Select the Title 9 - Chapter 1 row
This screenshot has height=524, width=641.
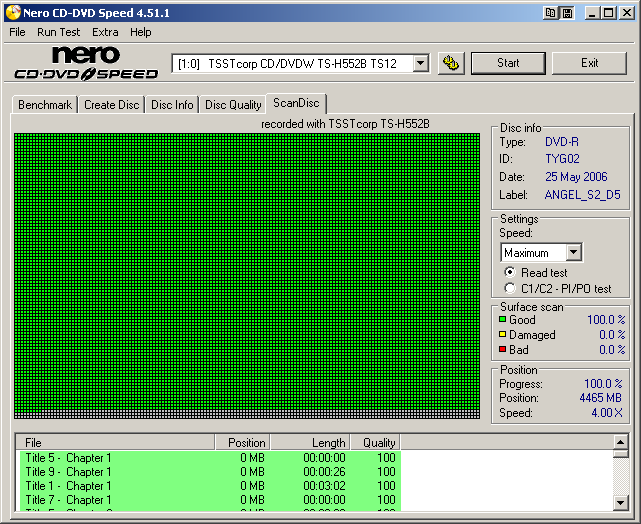point(210,472)
